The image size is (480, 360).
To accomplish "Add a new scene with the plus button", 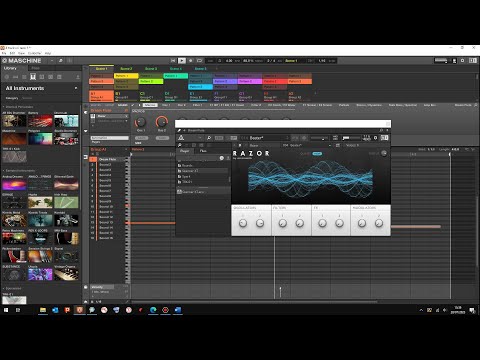I will pyautogui.click(x=217, y=68).
